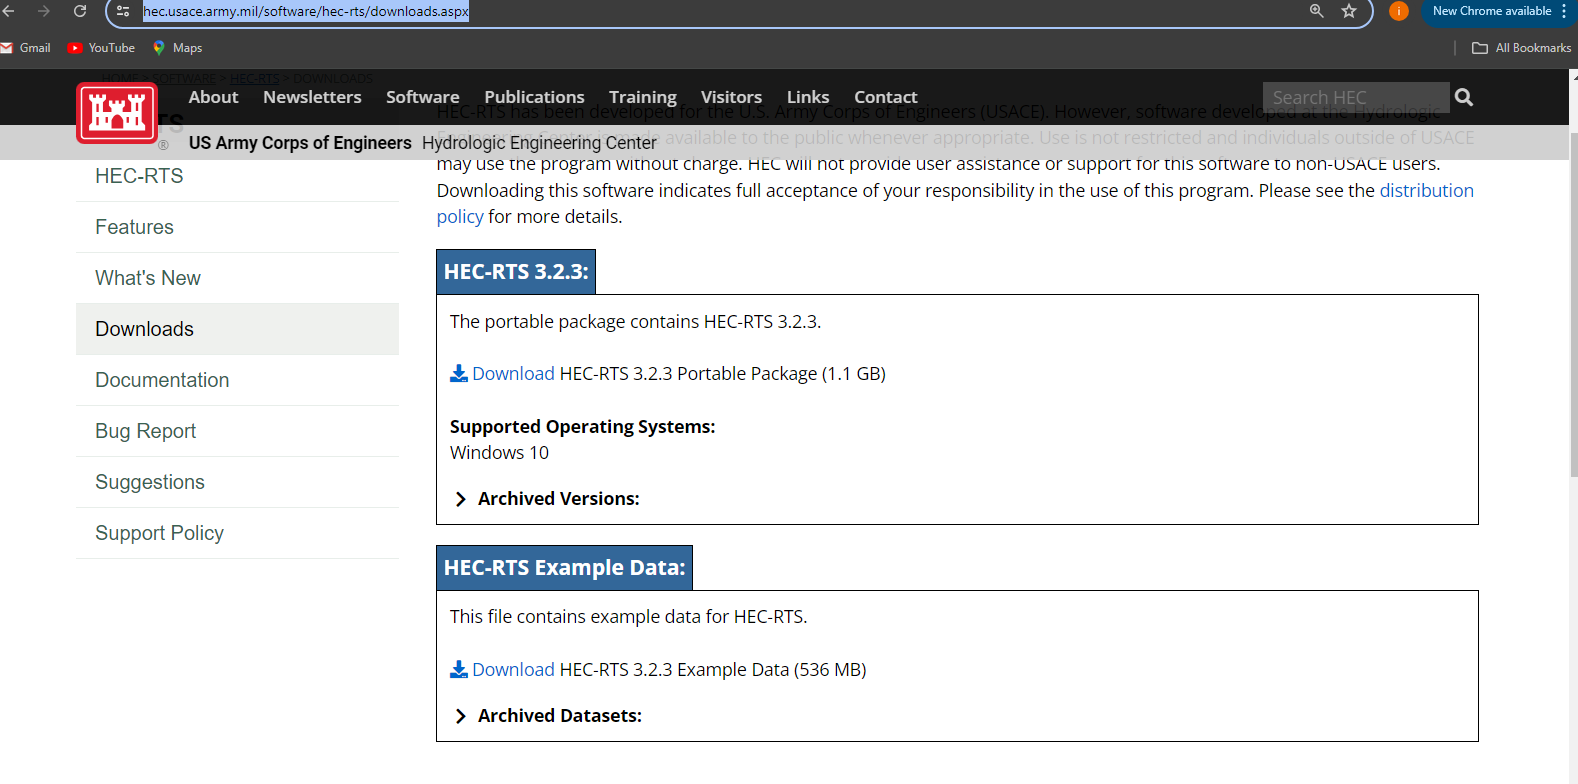Open the distribution policy link
The image size is (1578, 784).
[1427, 190]
